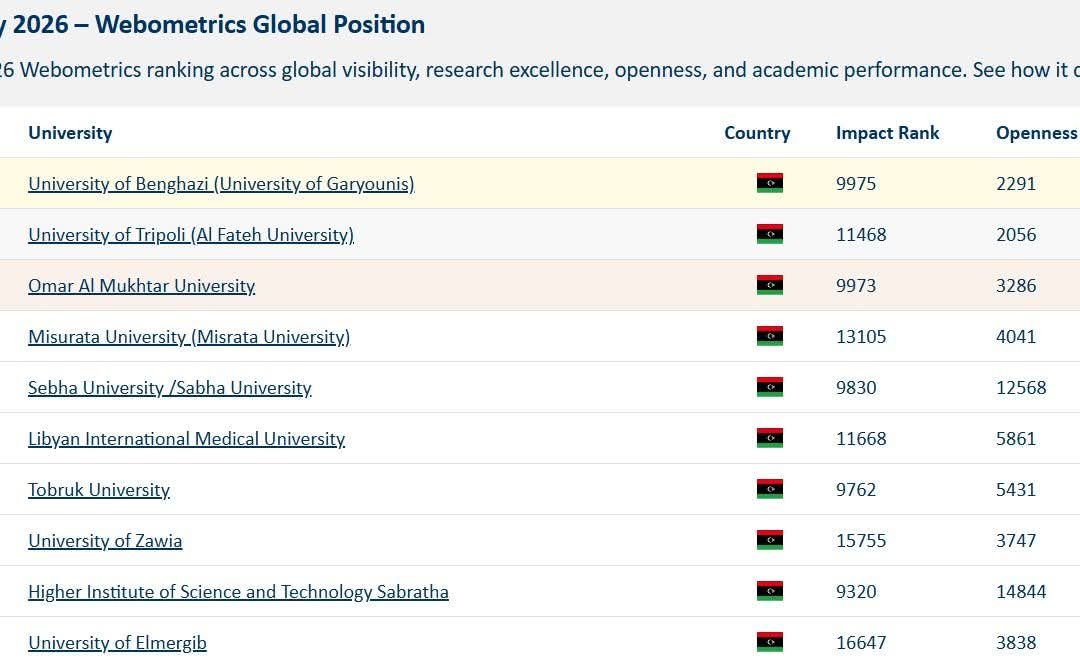Screen dimensions: 1080x667
Task: Select openness value 5861
Action: click(1016, 439)
